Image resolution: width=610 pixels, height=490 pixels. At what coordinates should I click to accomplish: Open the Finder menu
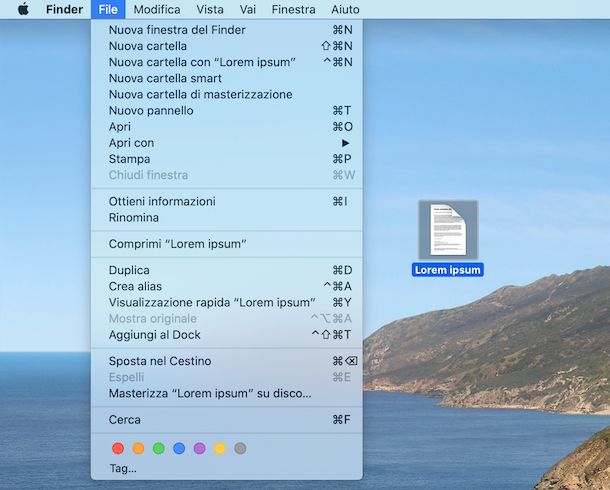pyautogui.click(x=64, y=9)
